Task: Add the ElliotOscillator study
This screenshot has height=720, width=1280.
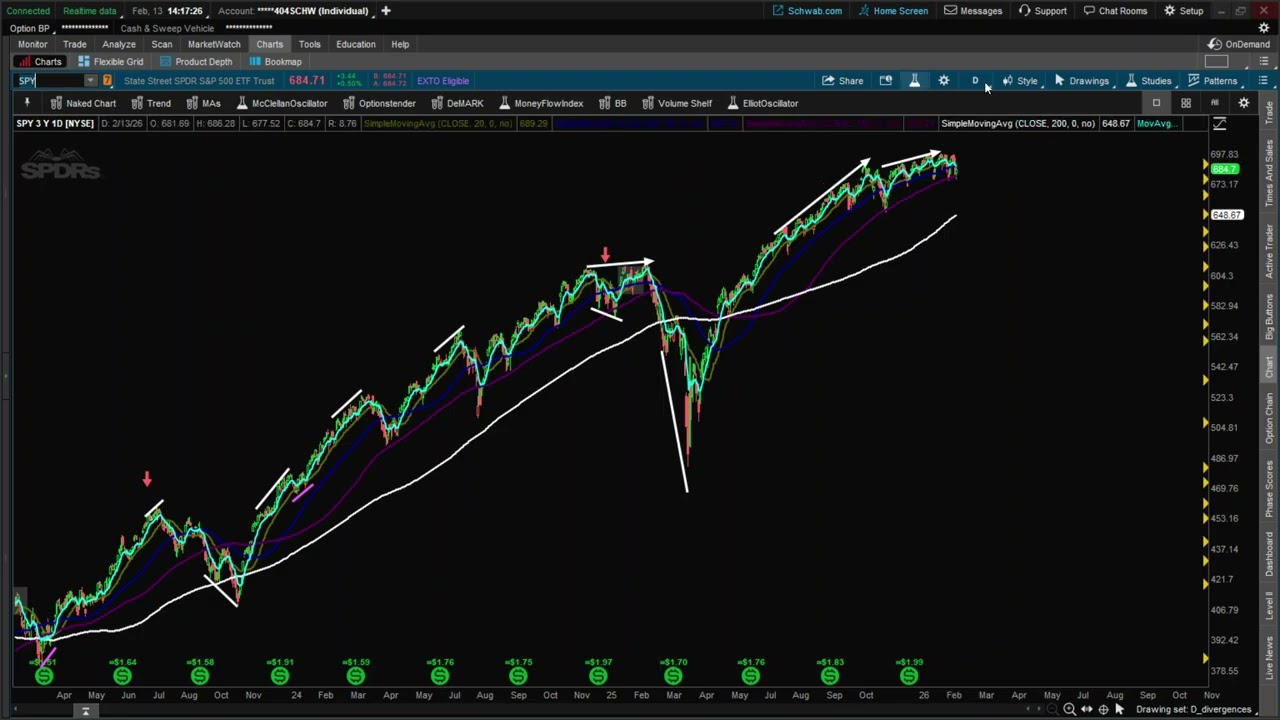Action: click(763, 103)
